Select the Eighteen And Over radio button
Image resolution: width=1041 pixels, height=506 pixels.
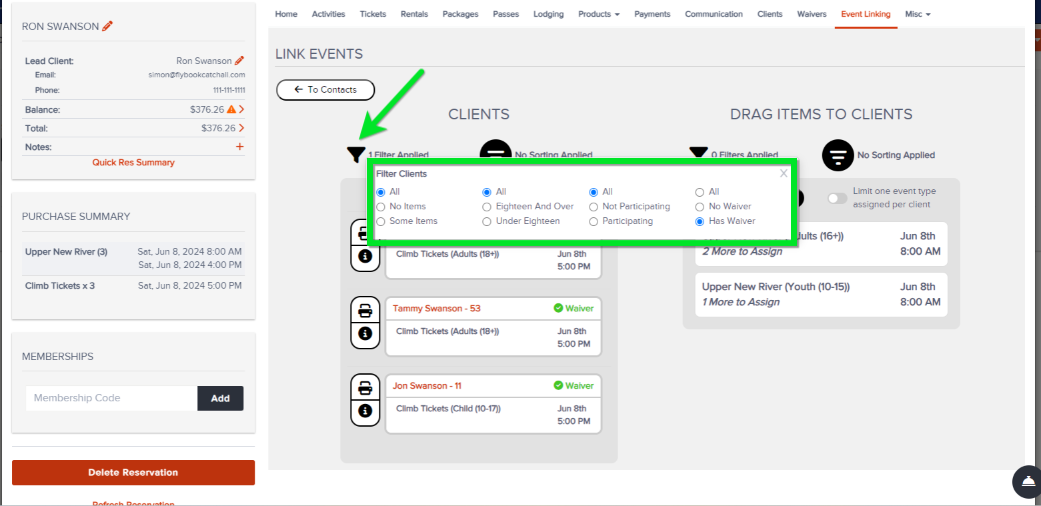tap(487, 207)
